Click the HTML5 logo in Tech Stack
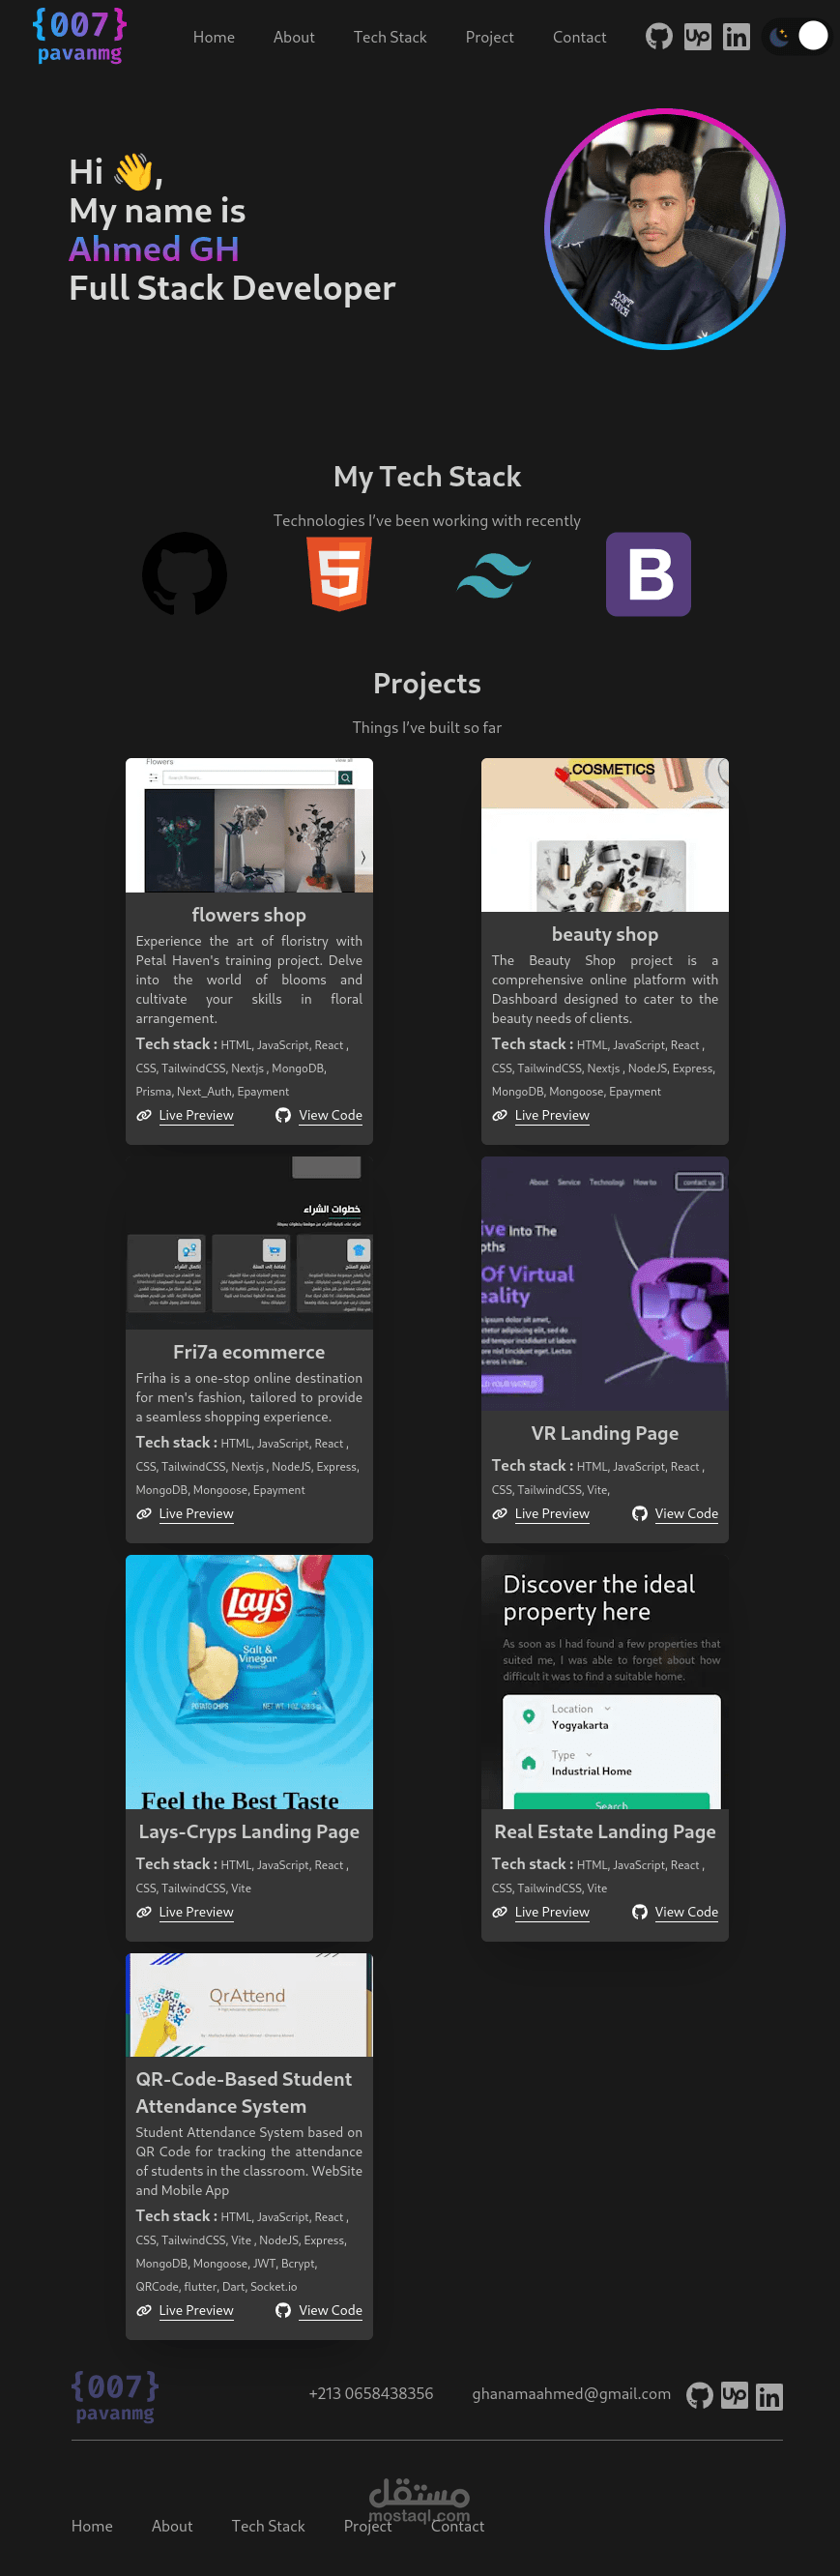The height and width of the screenshot is (2576, 840). [340, 574]
